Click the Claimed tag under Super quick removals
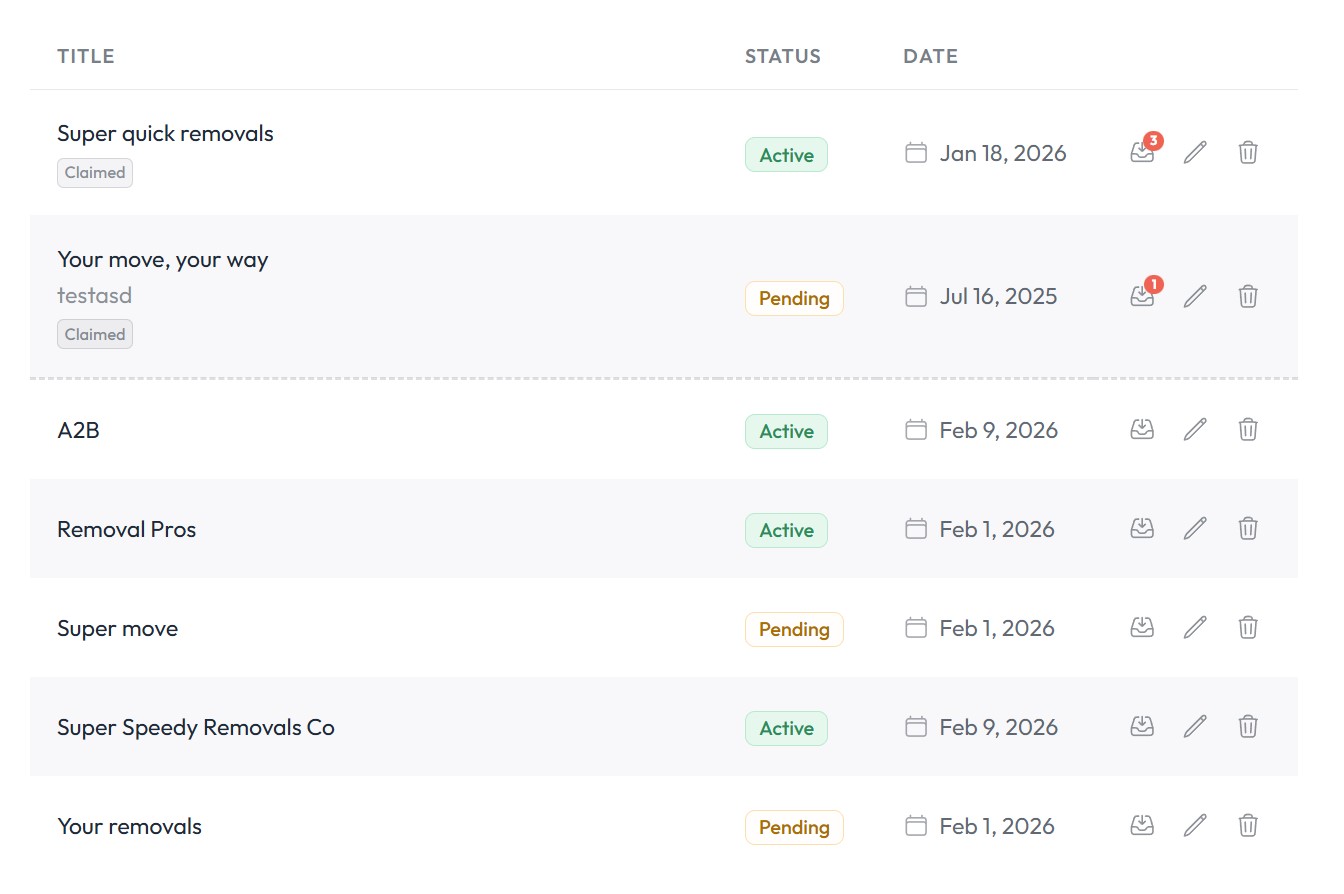The image size is (1344, 894). point(94,172)
